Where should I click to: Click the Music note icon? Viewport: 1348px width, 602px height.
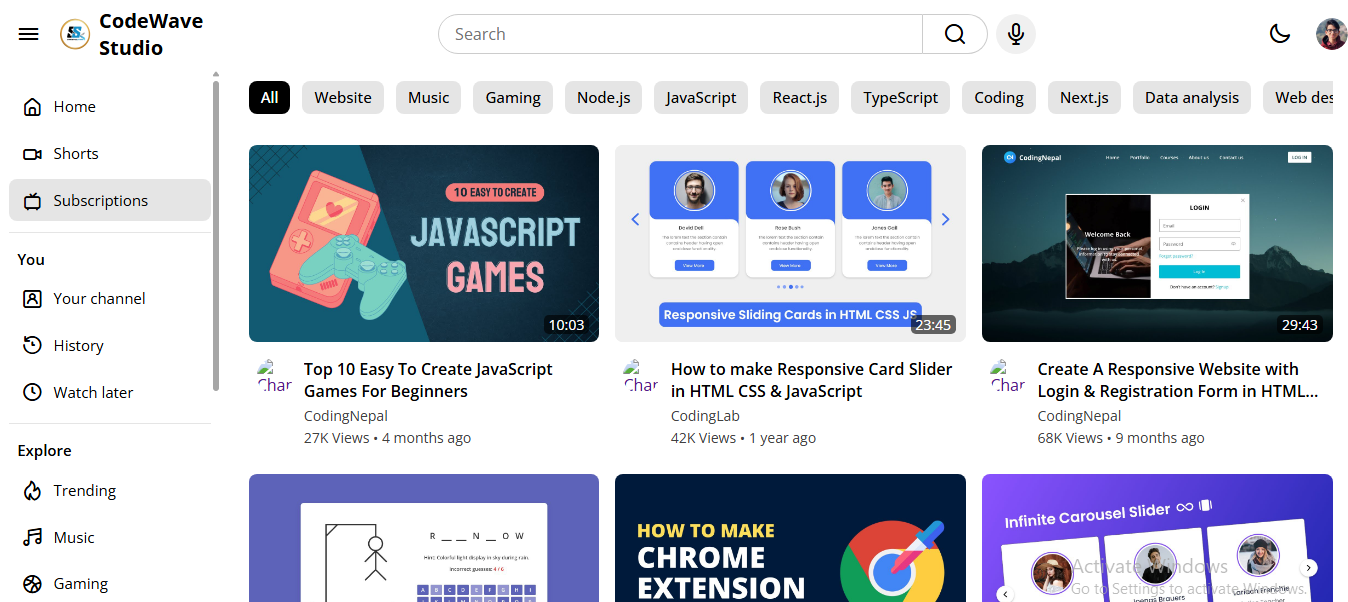(x=33, y=538)
